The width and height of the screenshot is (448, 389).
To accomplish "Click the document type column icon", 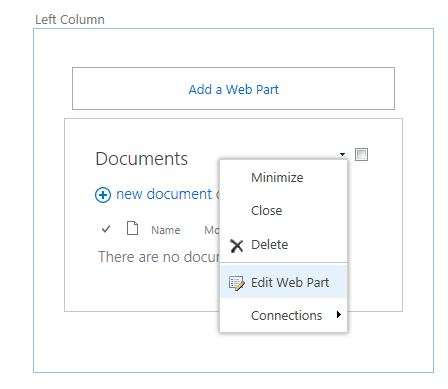I will pyautogui.click(x=132, y=228).
